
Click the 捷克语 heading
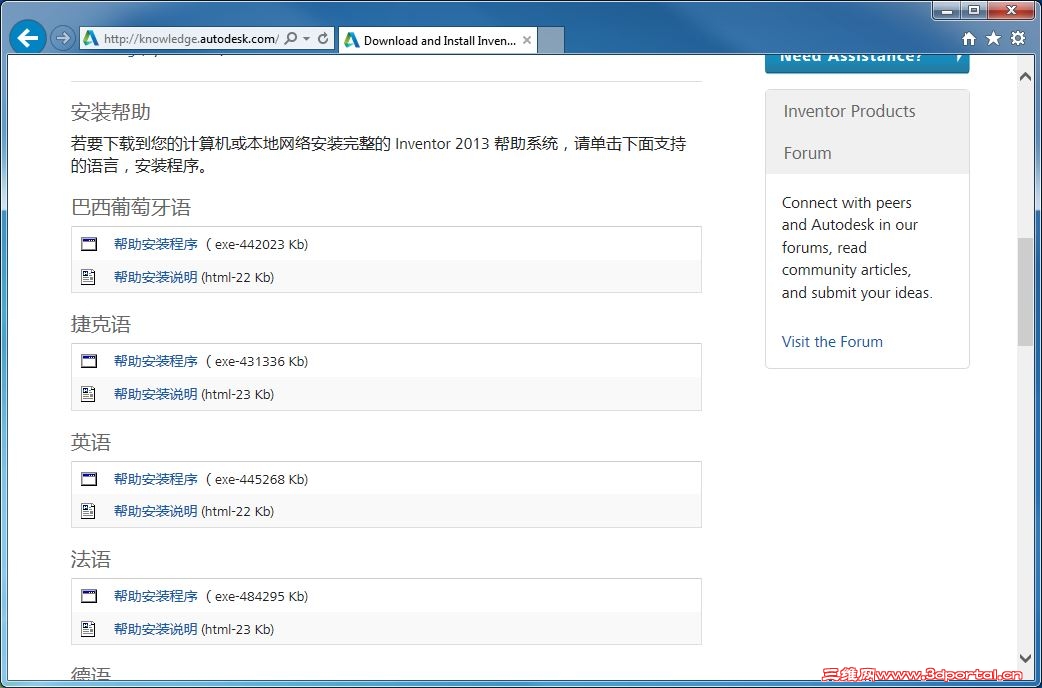[x=100, y=324]
